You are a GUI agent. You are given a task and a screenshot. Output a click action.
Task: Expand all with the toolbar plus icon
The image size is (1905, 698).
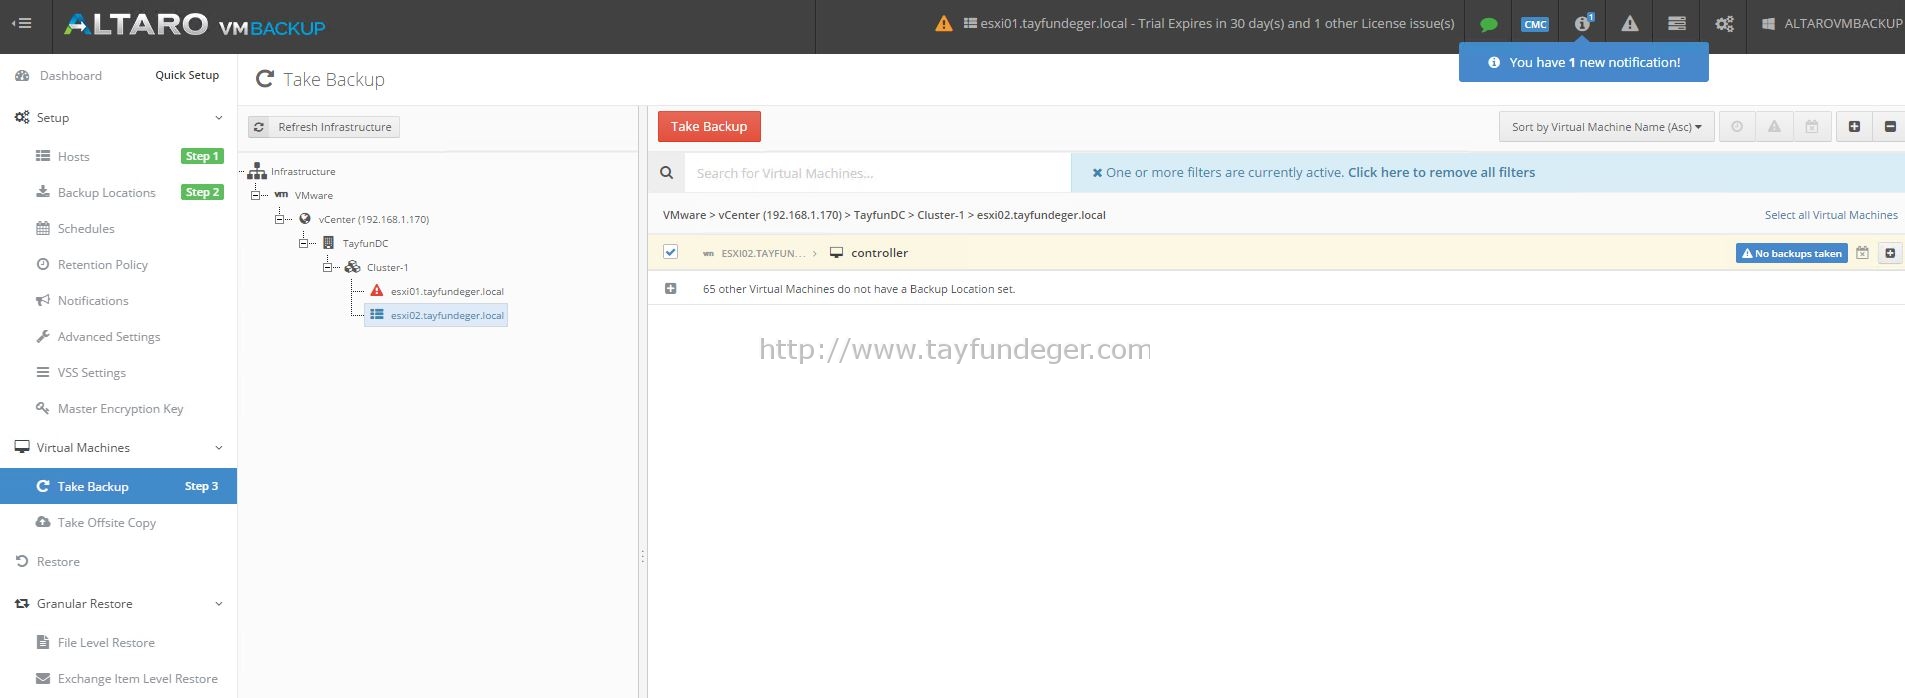[x=1854, y=127]
